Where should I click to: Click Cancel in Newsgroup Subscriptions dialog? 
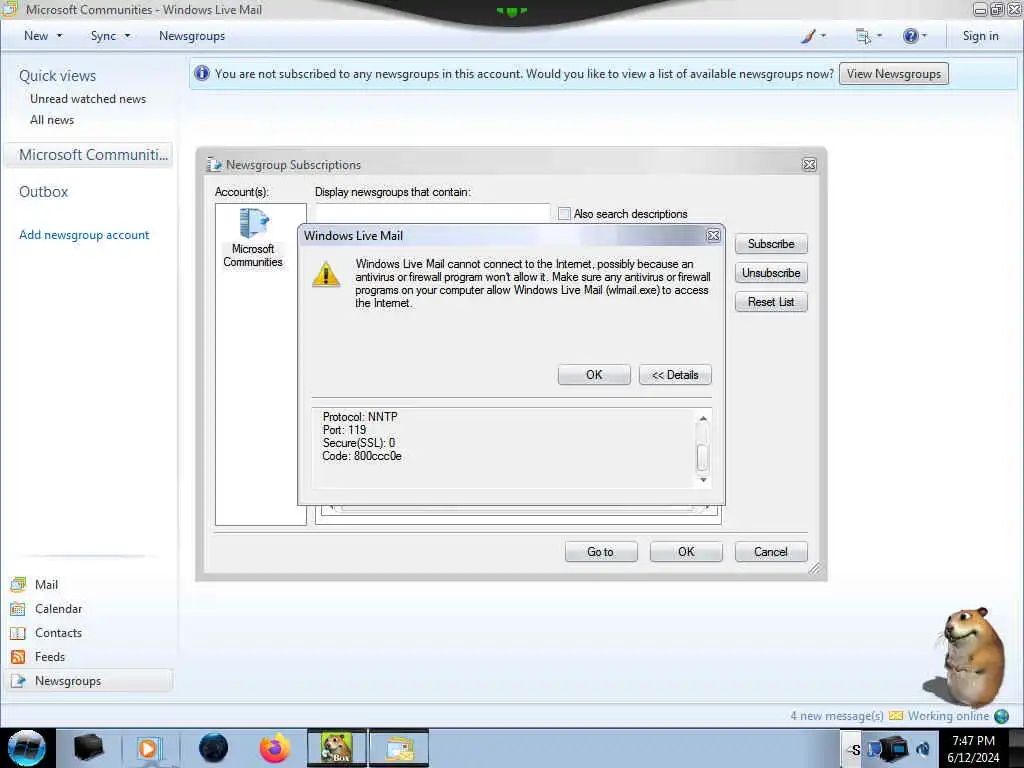pos(771,552)
